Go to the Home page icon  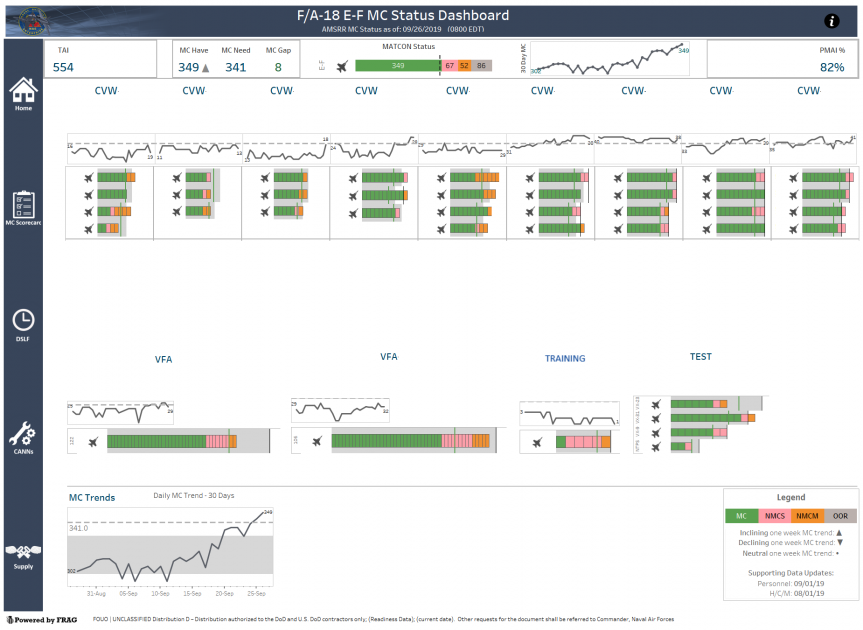point(22,89)
